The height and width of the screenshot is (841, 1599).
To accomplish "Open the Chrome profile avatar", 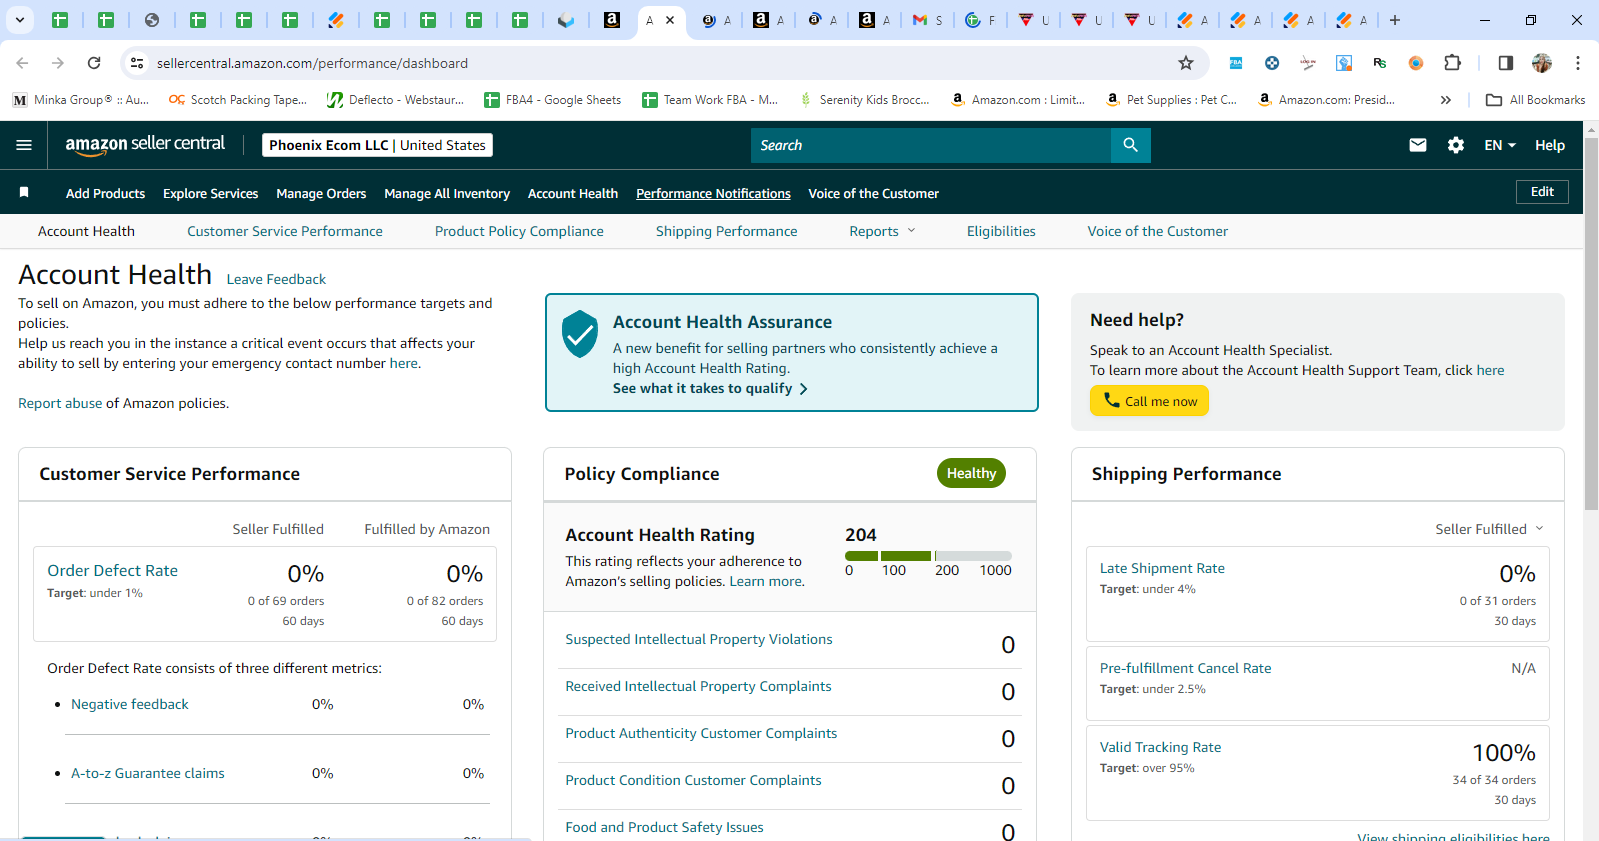I will [1542, 63].
